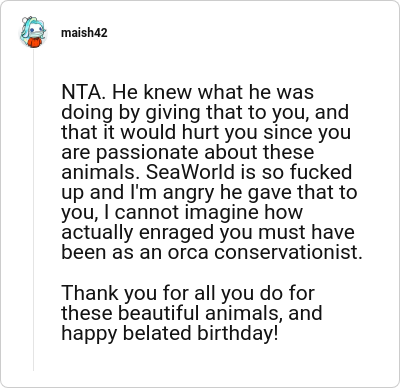Viewport: 400px width, 388px height.
Task: Click the orange body of the avatar
Action: 34,43
